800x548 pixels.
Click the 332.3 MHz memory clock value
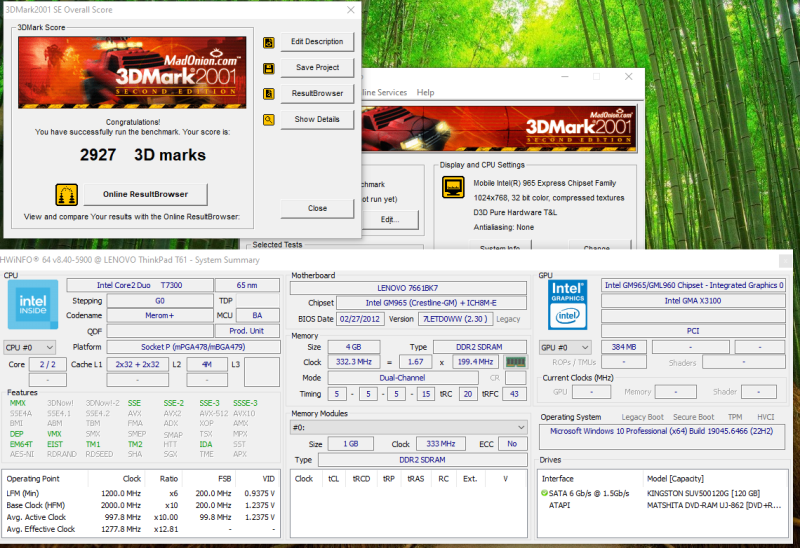354,362
